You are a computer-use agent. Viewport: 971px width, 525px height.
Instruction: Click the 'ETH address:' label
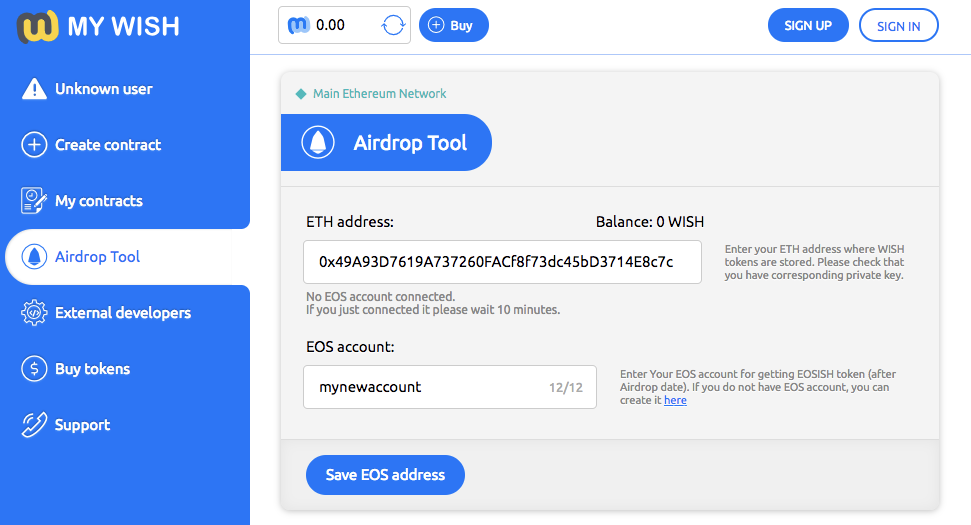click(350, 222)
